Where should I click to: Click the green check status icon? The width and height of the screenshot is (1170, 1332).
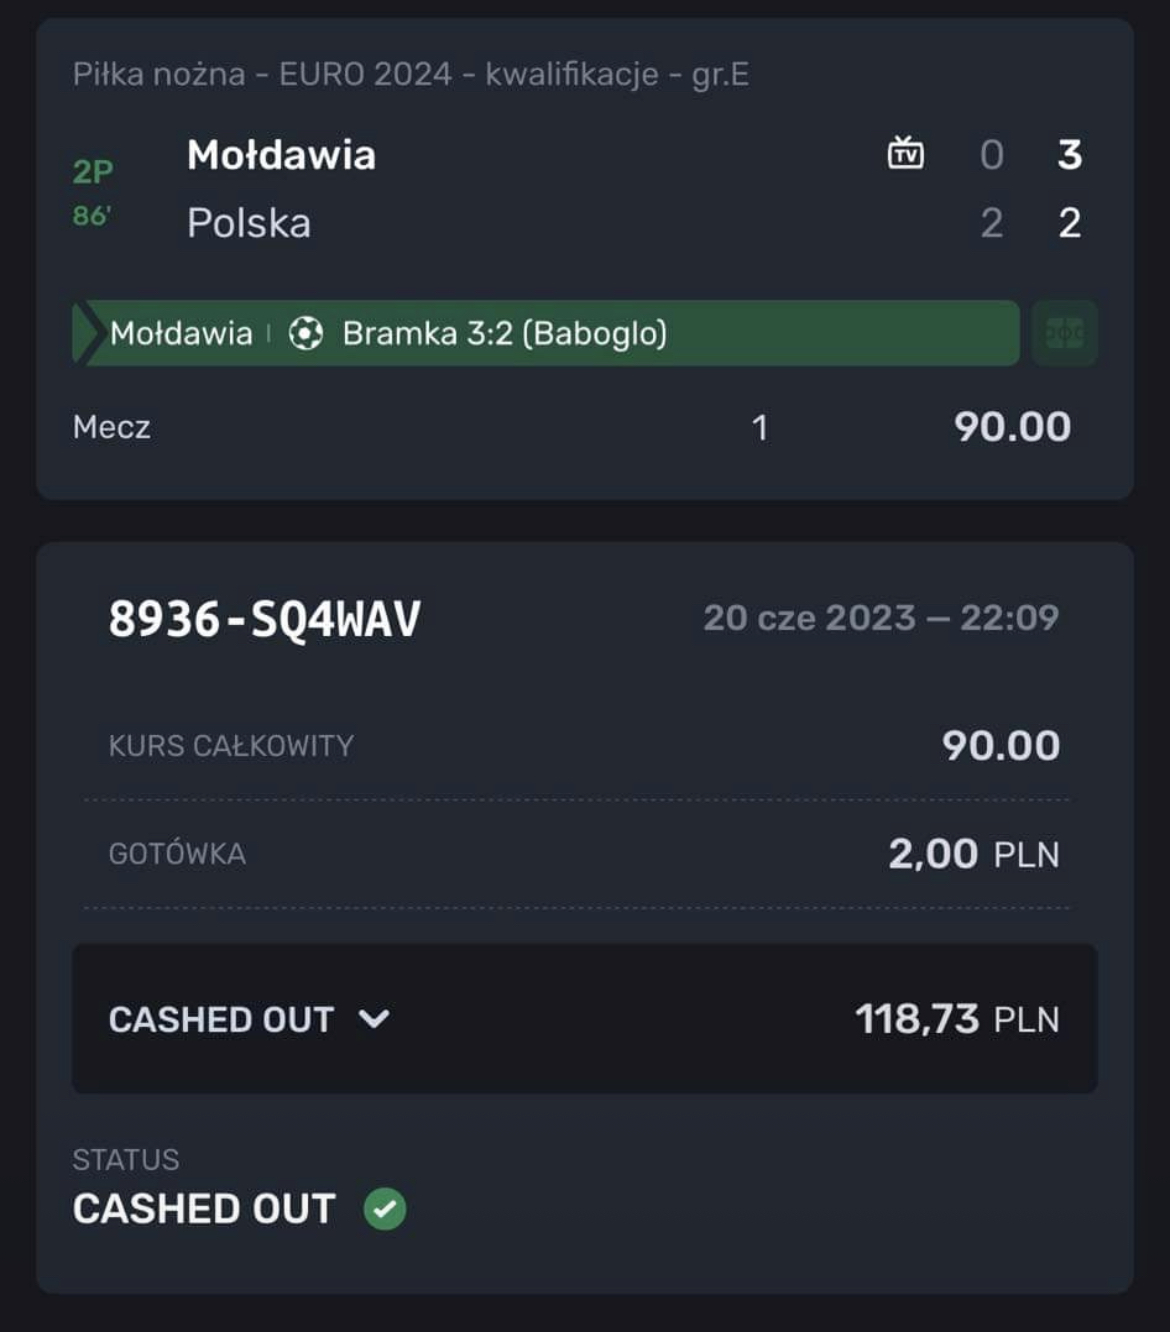point(385,1208)
